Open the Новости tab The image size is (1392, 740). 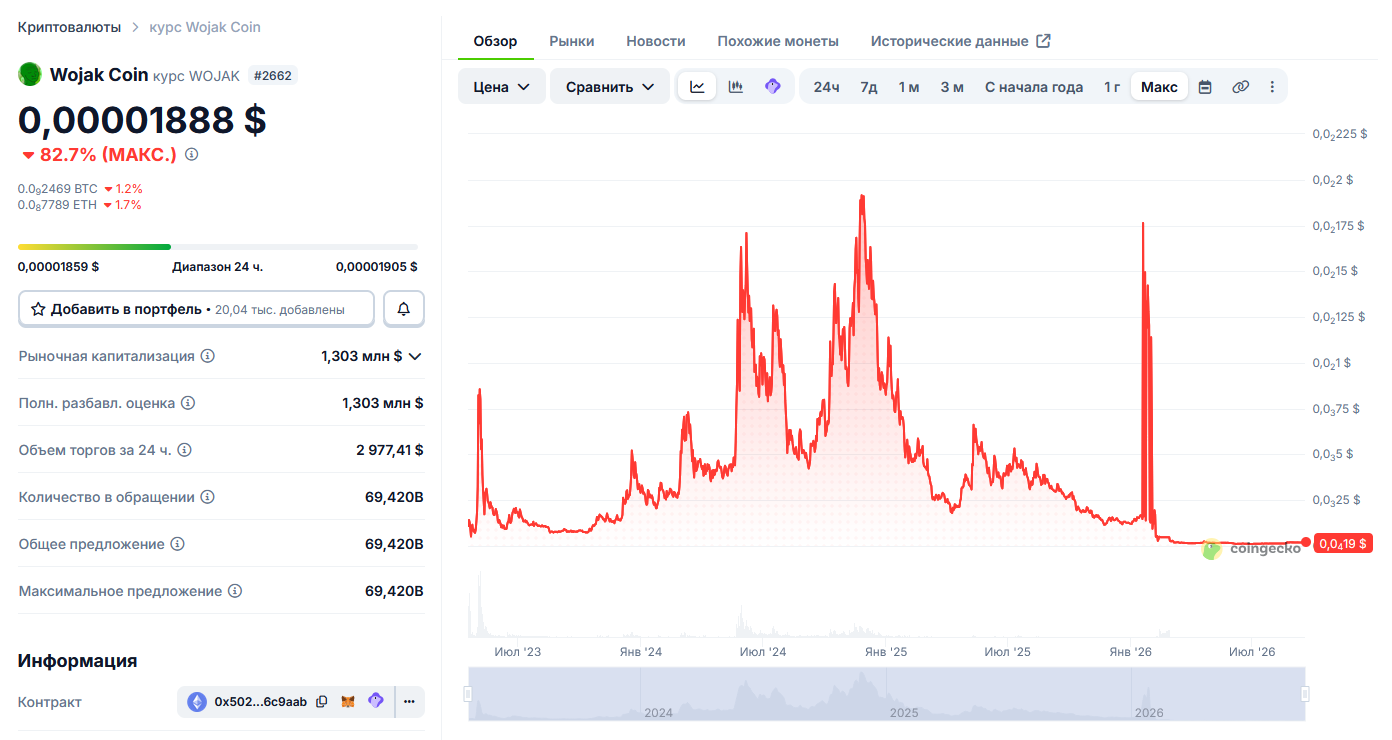[656, 41]
